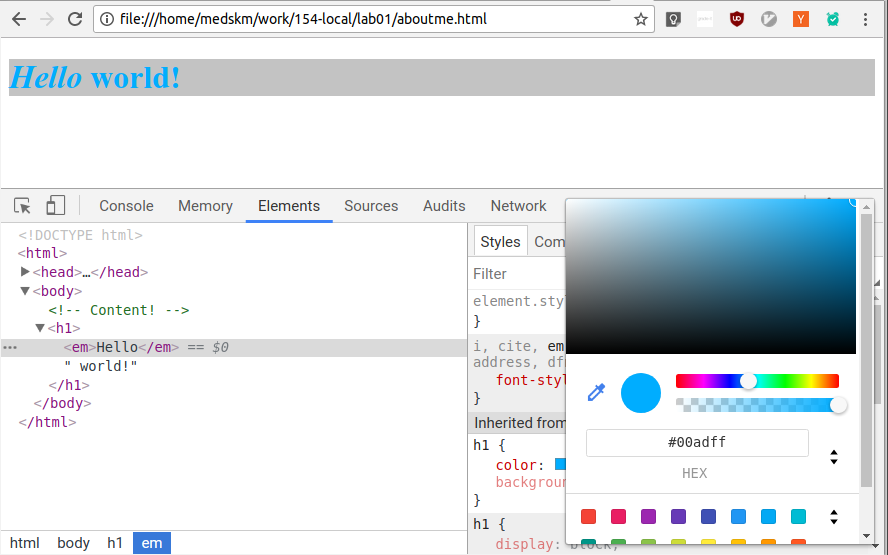
Task: Click the green alarm clock extension
Action: (x=833, y=19)
